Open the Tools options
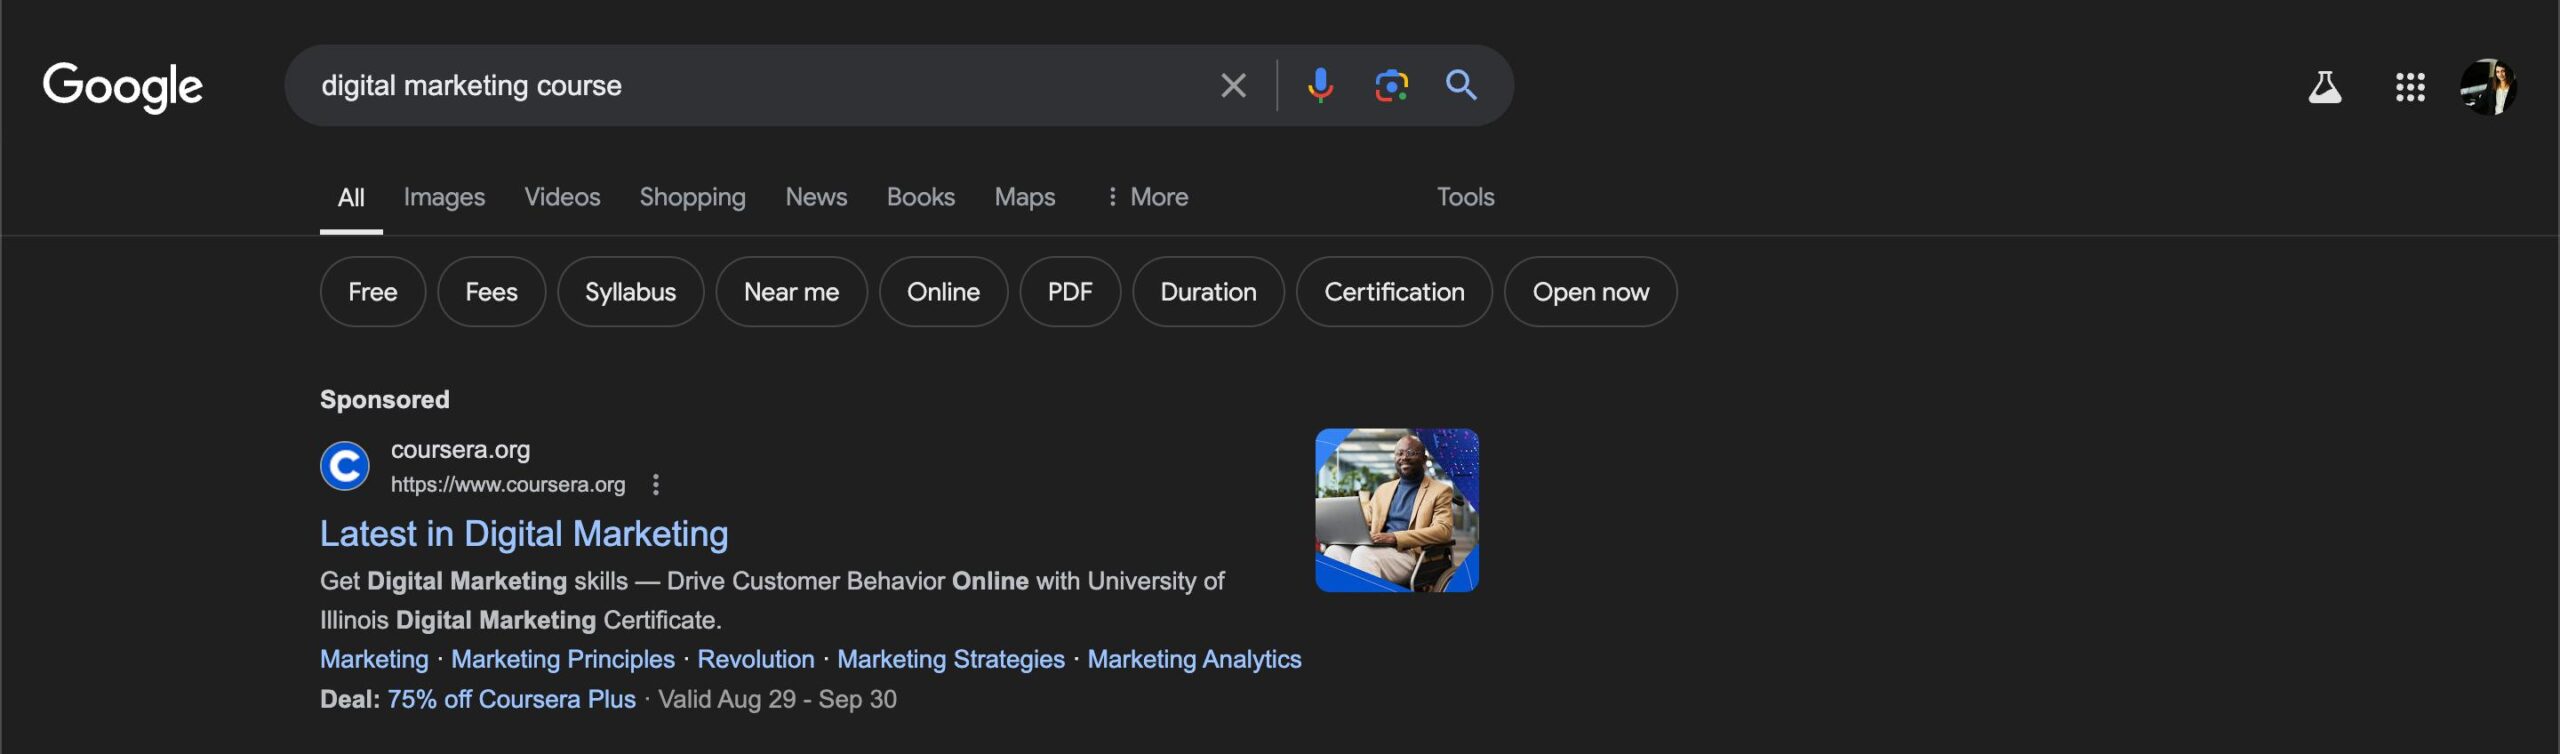Screen dimensions: 2560x754 (1465, 197)
